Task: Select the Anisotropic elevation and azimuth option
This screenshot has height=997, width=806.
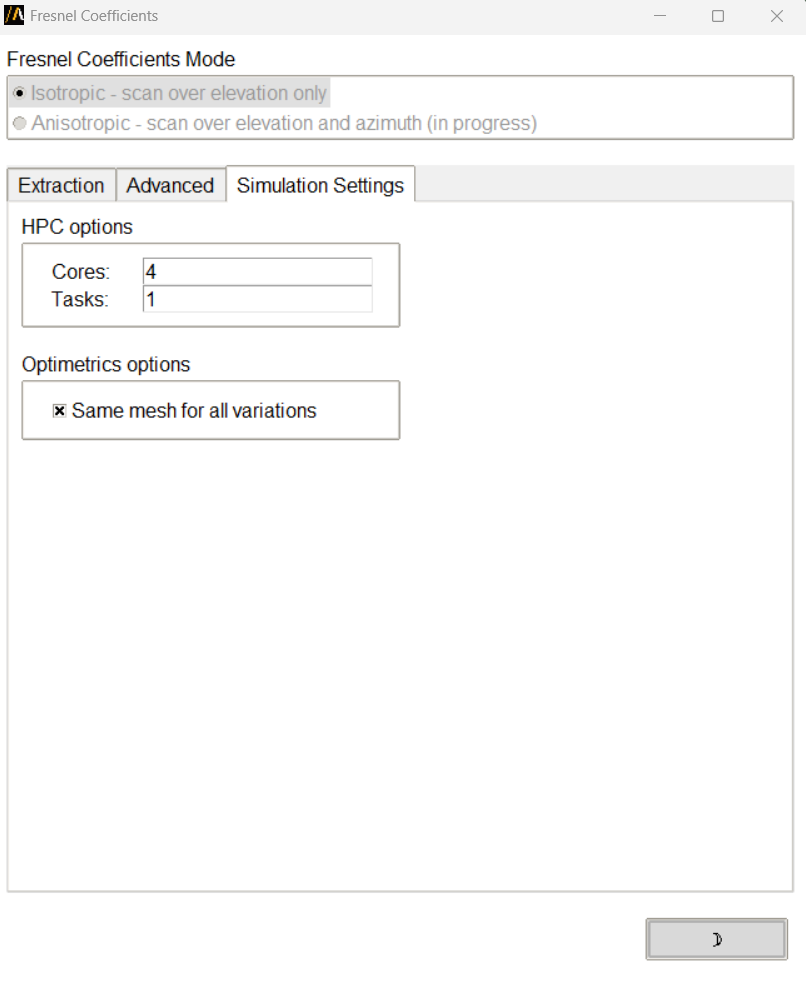Action: coord(19,124)
